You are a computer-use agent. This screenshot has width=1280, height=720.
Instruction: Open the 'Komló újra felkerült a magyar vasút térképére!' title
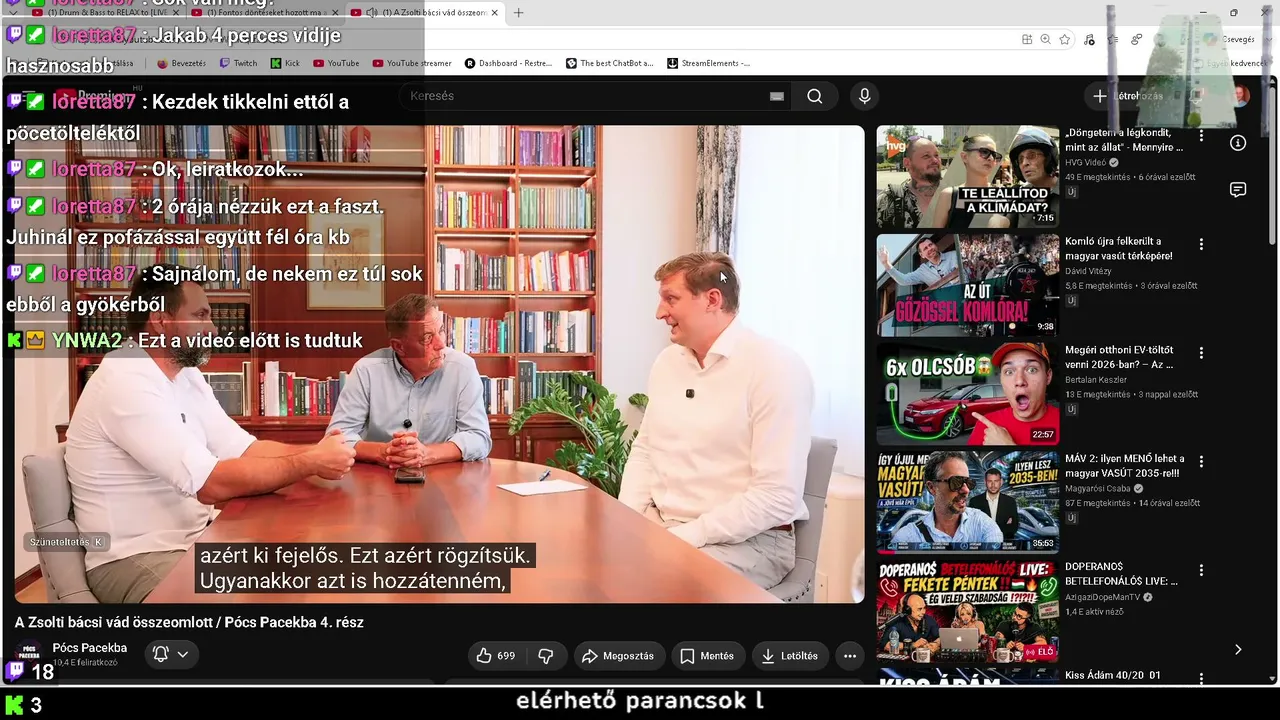[x=1119, y=248]
